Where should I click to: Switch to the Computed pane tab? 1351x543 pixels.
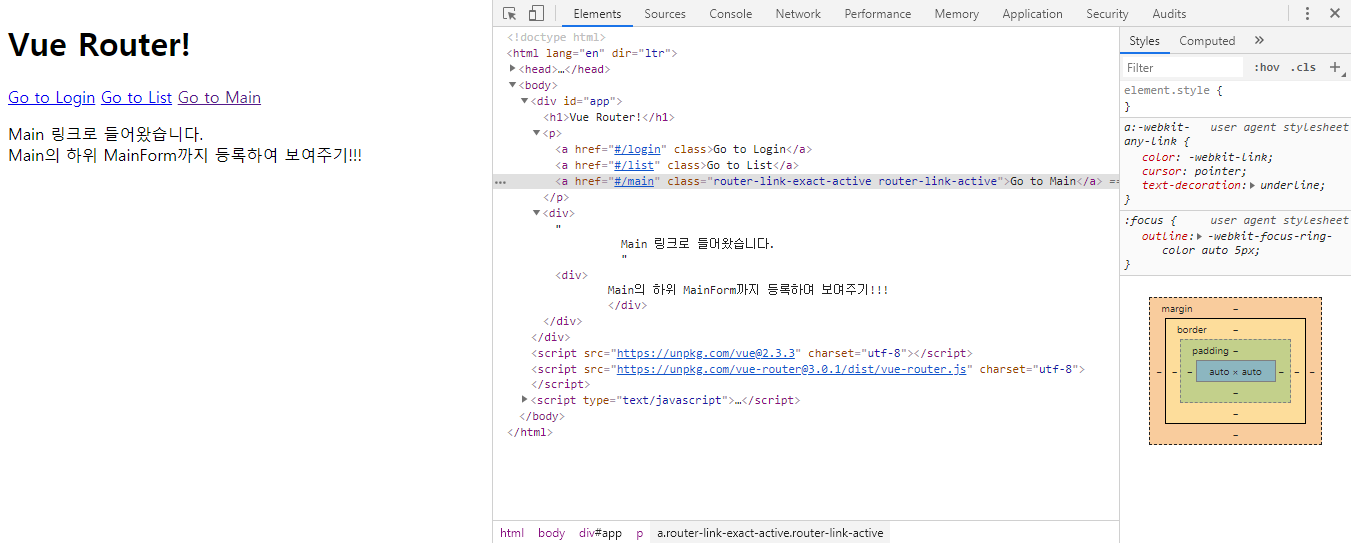[x=1207, y=41]
